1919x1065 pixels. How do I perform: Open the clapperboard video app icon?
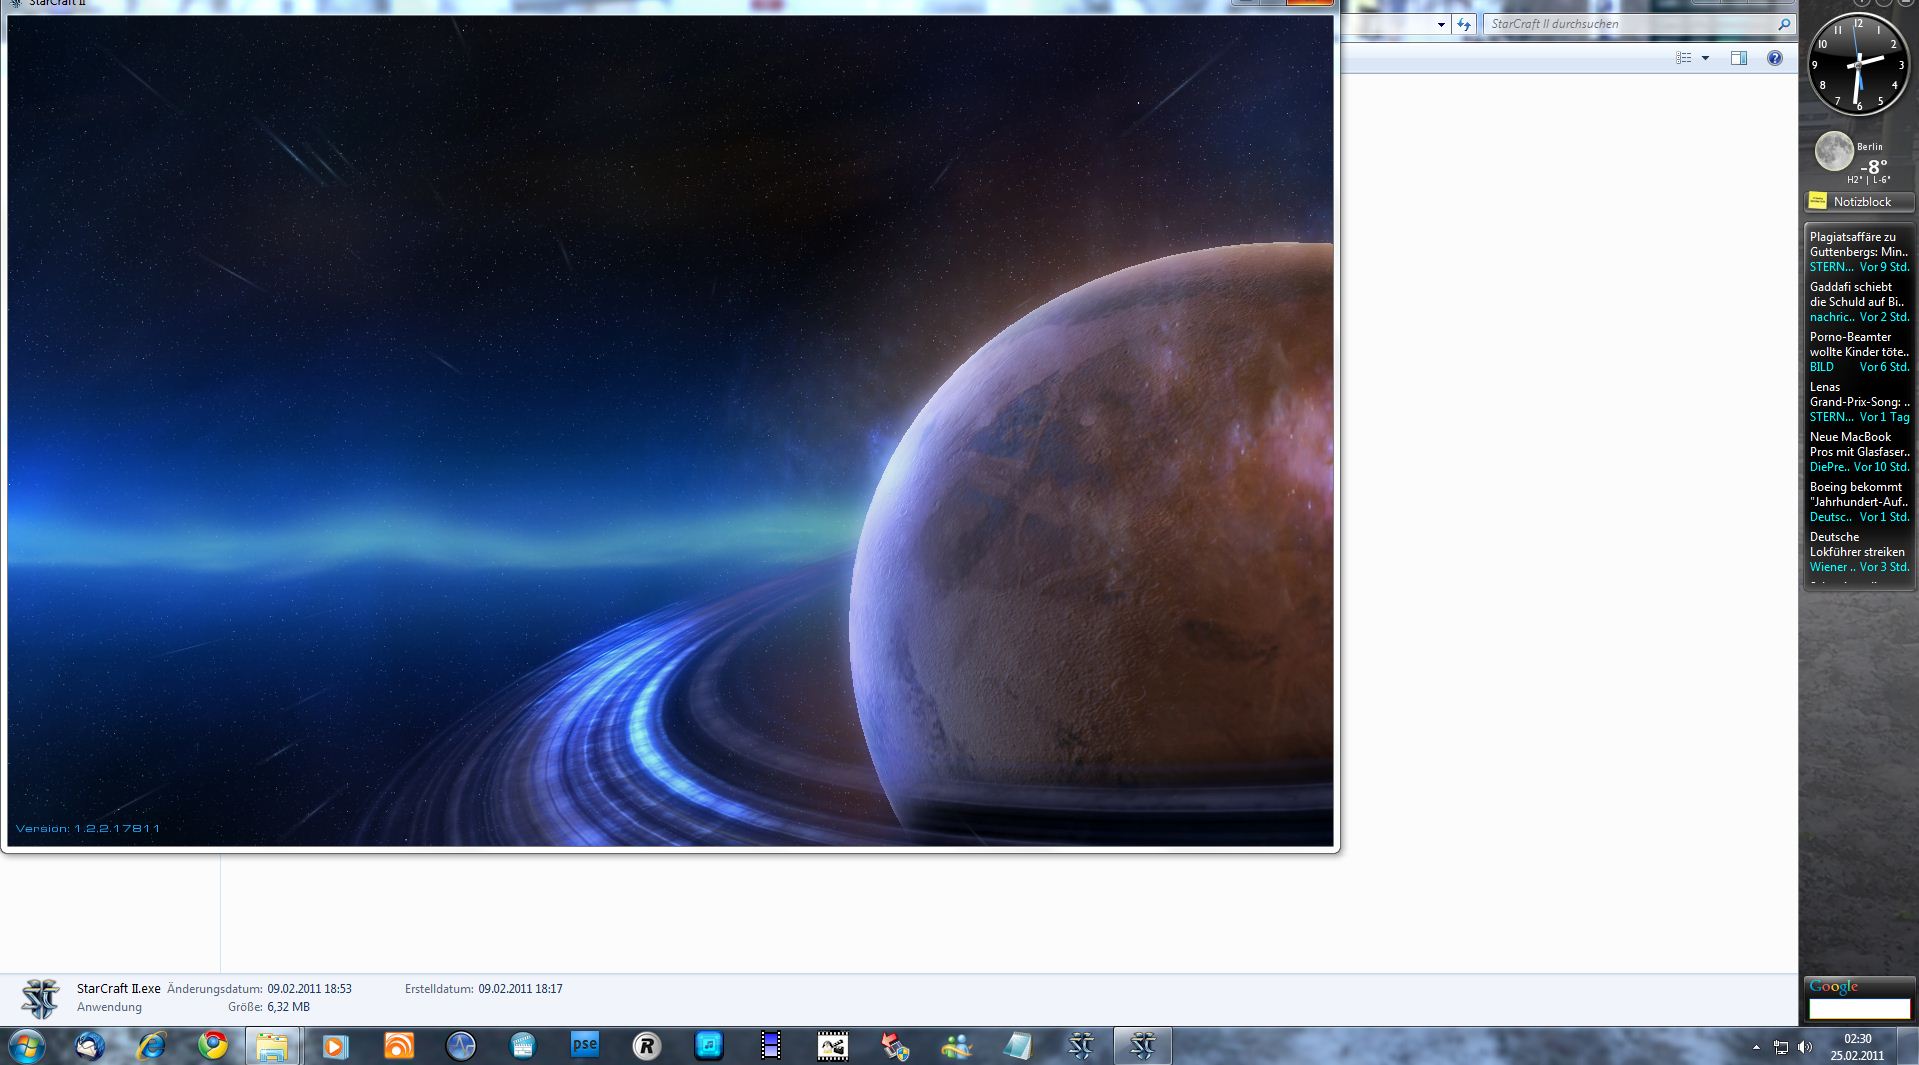523,1046
